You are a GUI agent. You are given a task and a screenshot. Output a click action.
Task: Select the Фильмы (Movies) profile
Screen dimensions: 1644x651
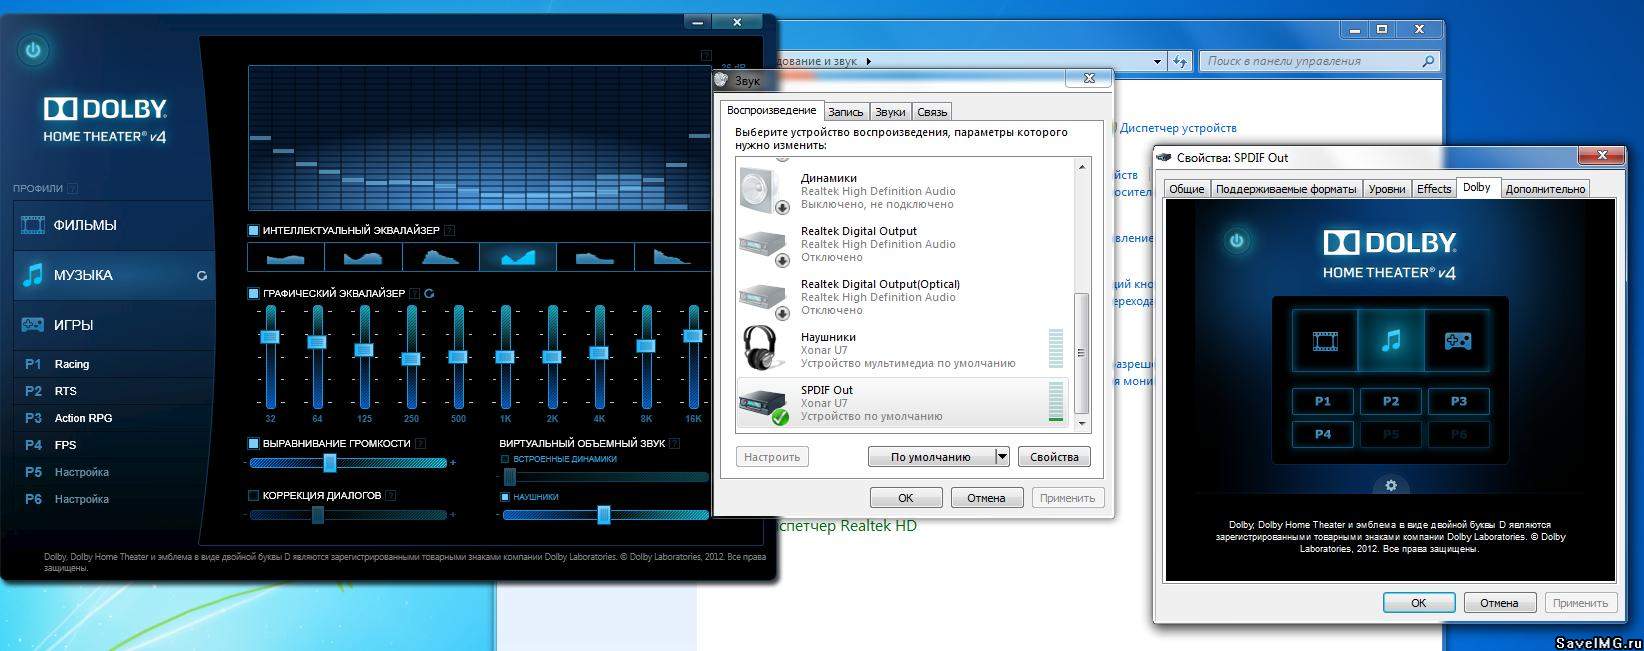click(85, 225)
